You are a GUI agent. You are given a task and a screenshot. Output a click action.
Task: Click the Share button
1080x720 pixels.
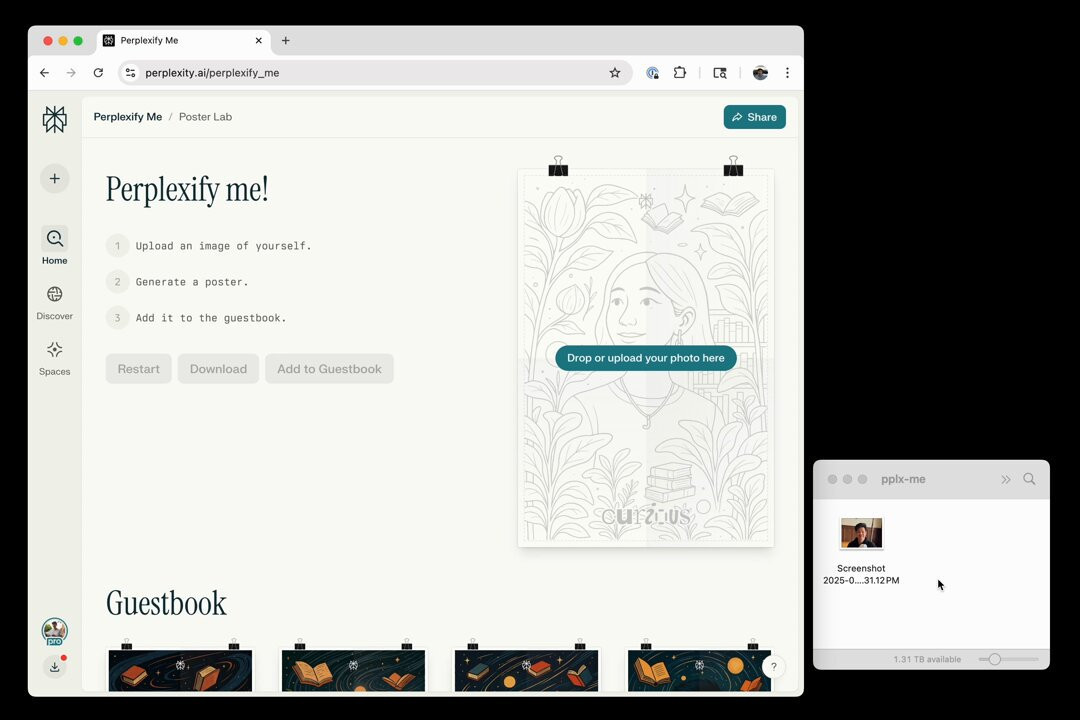pos(754,117)
